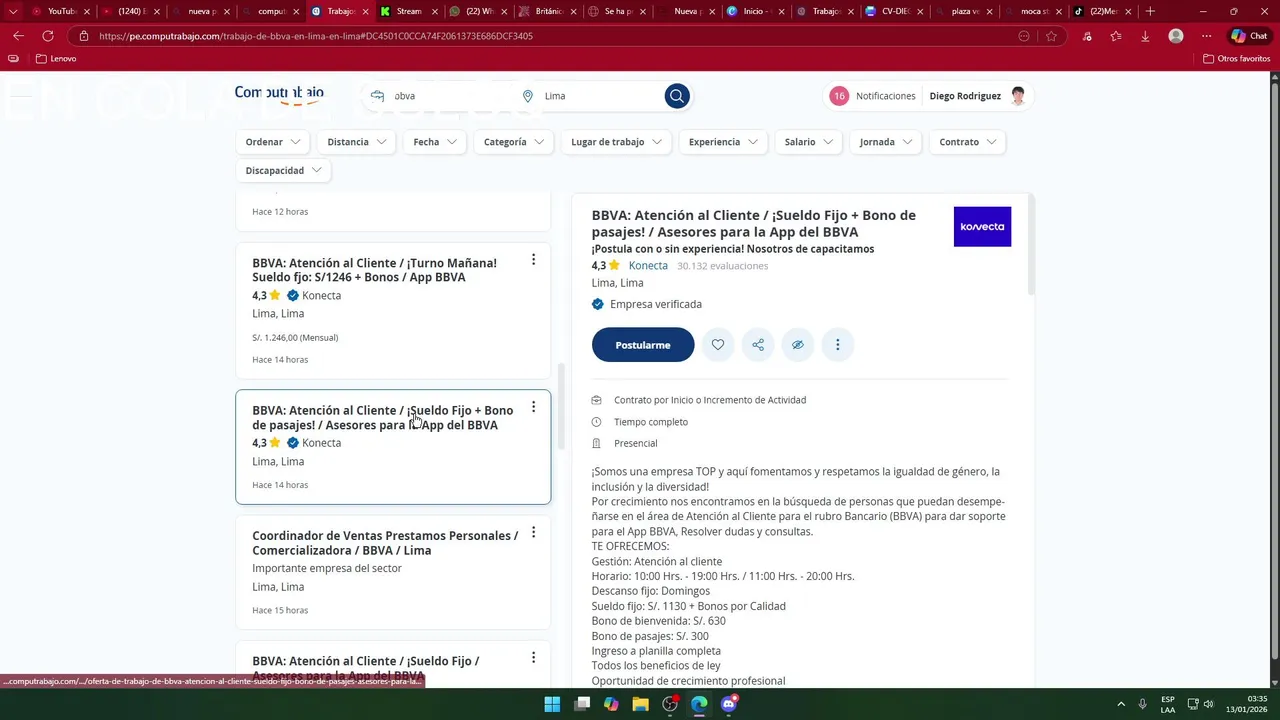The width and height of the screenshot is (1280, 720).
Task: Click the job search field briefcase icon
Action: coord(377,96)
